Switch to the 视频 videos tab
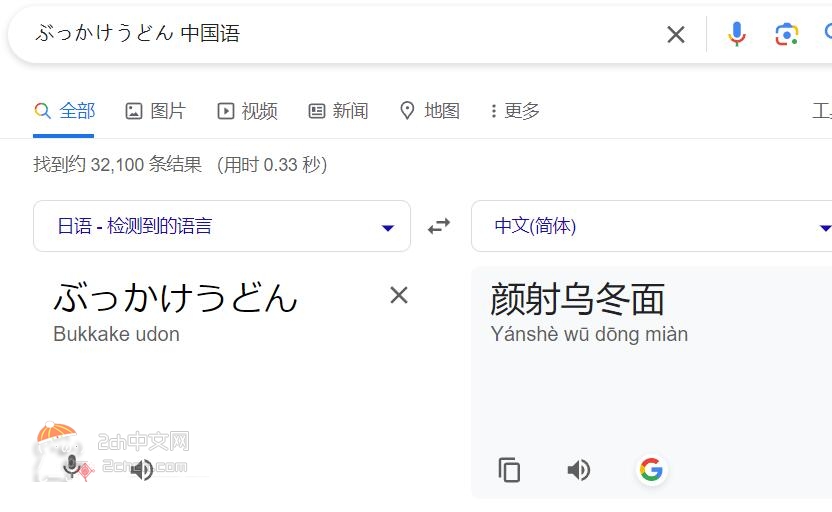The height and width of the screenshot is (512, 832). 247,111
